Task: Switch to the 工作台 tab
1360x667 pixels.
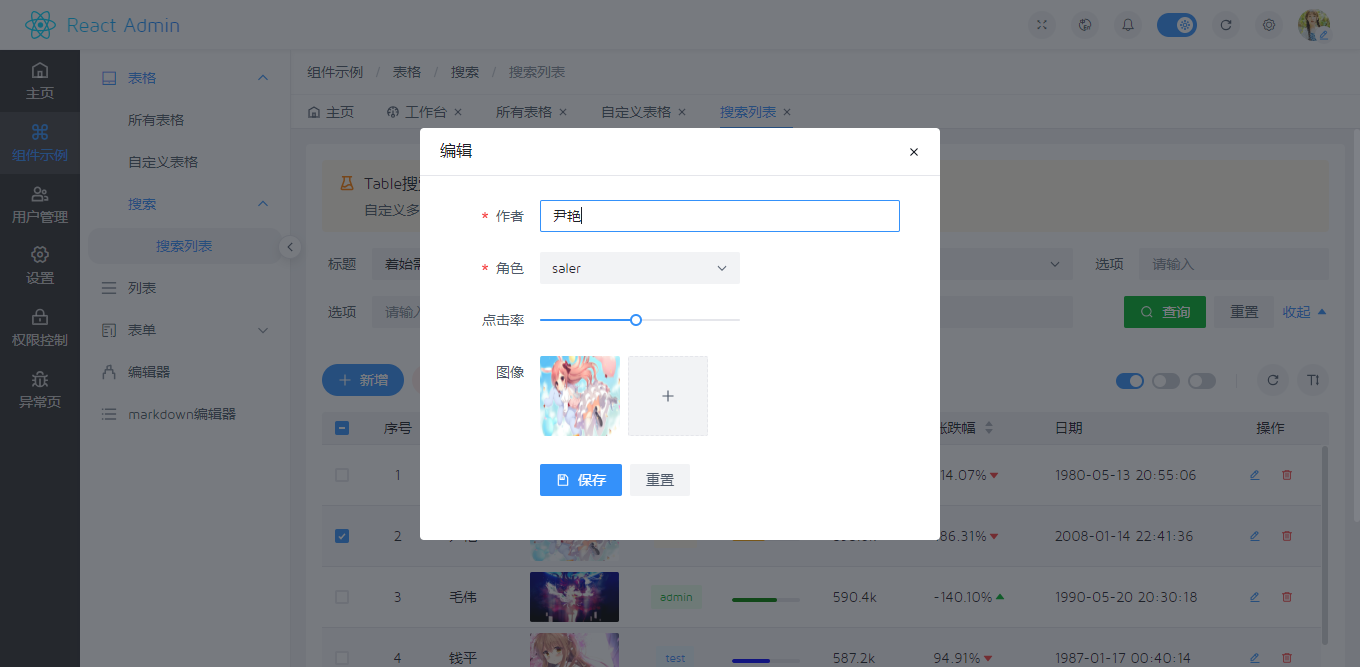Action: tap(424, 112)
